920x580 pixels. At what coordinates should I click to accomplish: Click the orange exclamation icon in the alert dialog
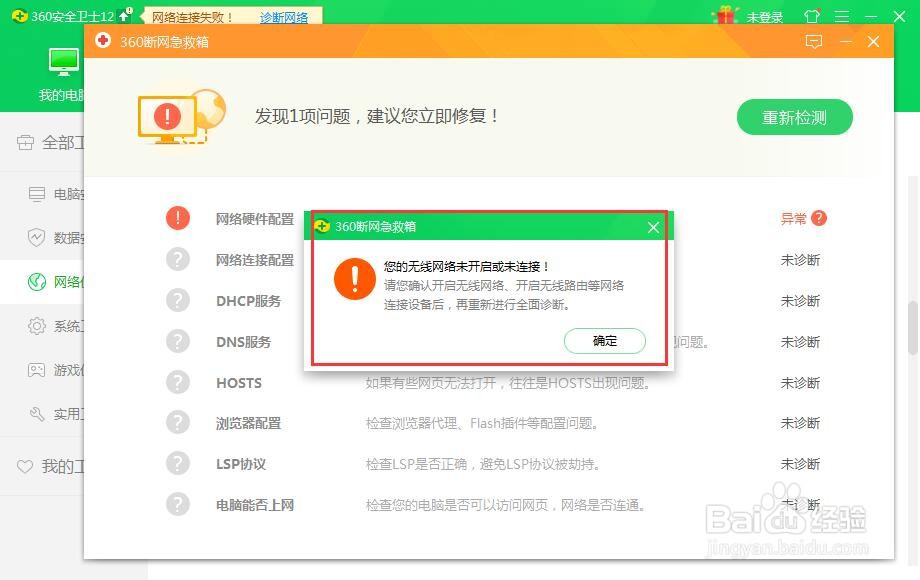click(354, 279)
